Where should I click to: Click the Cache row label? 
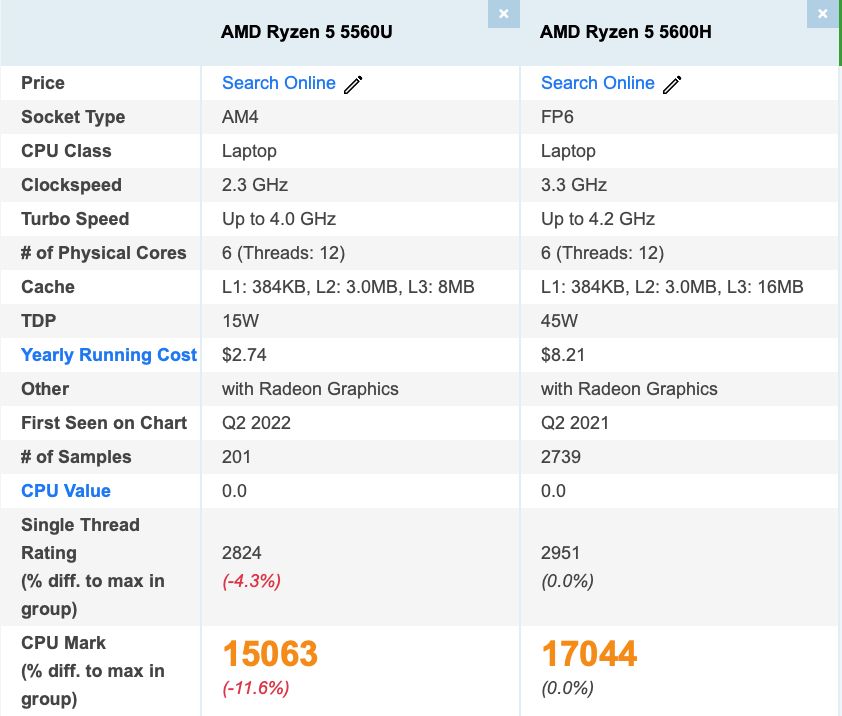click(x=48, y=287)
